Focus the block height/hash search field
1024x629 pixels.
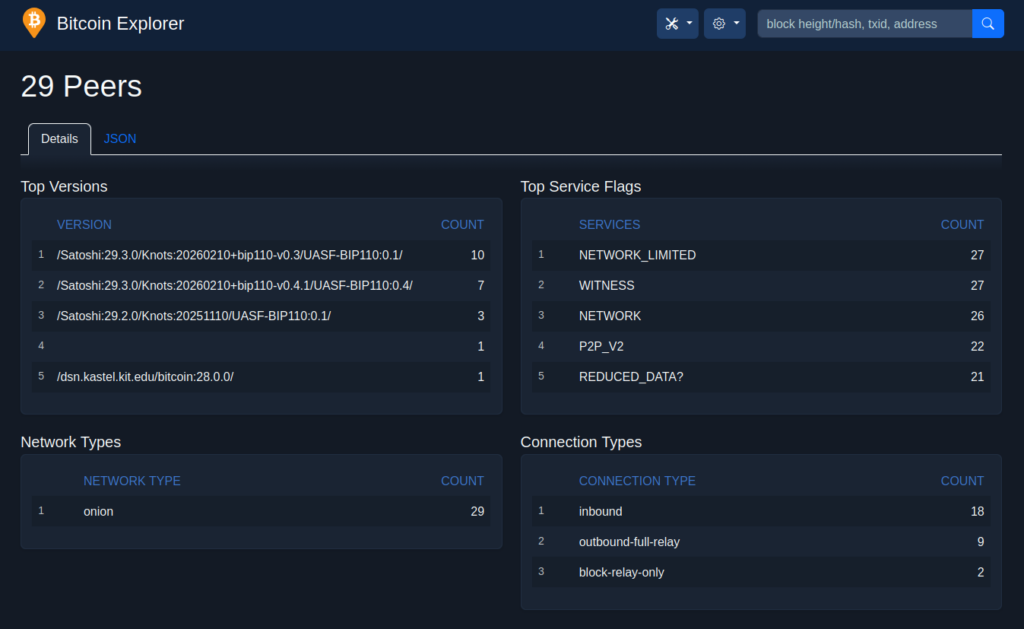click(x=864, y=24)
